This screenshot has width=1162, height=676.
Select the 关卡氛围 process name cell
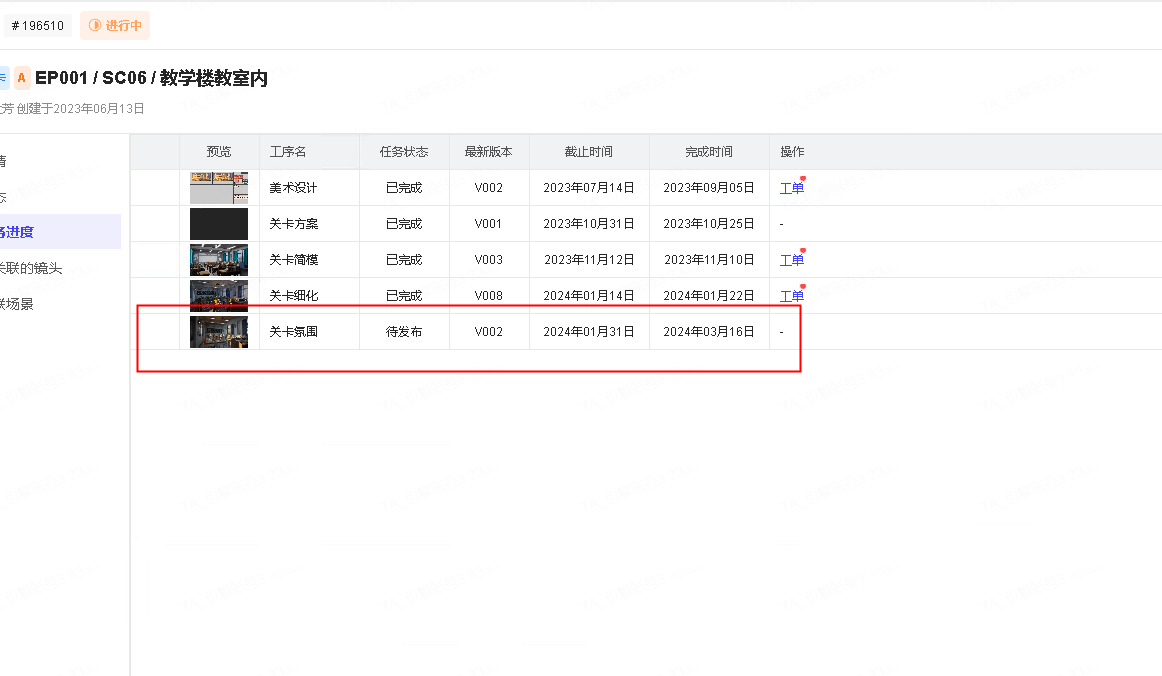point(294,332)
